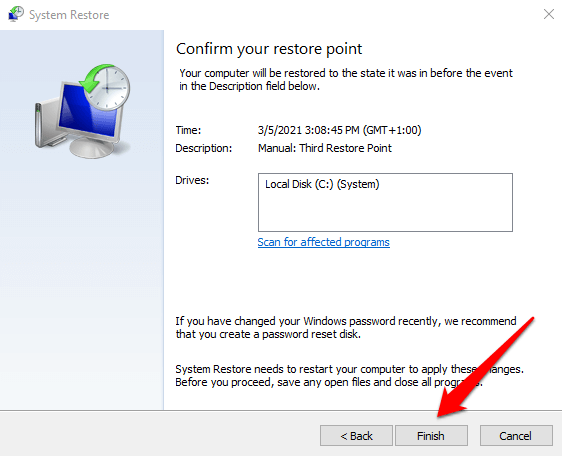Click the computer and clock restore illustration
562x456 pixels.
point(82,111)
